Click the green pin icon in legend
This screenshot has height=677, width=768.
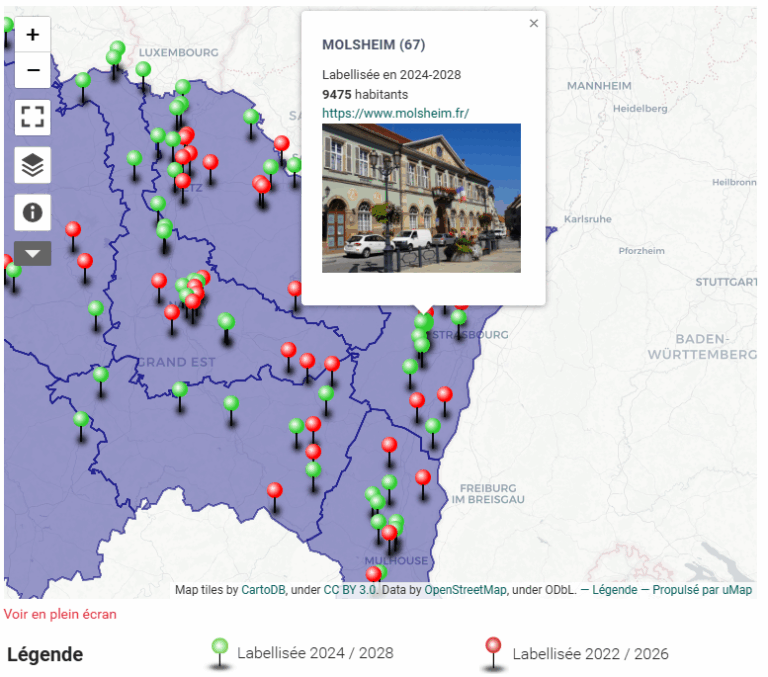coord(219,648)
